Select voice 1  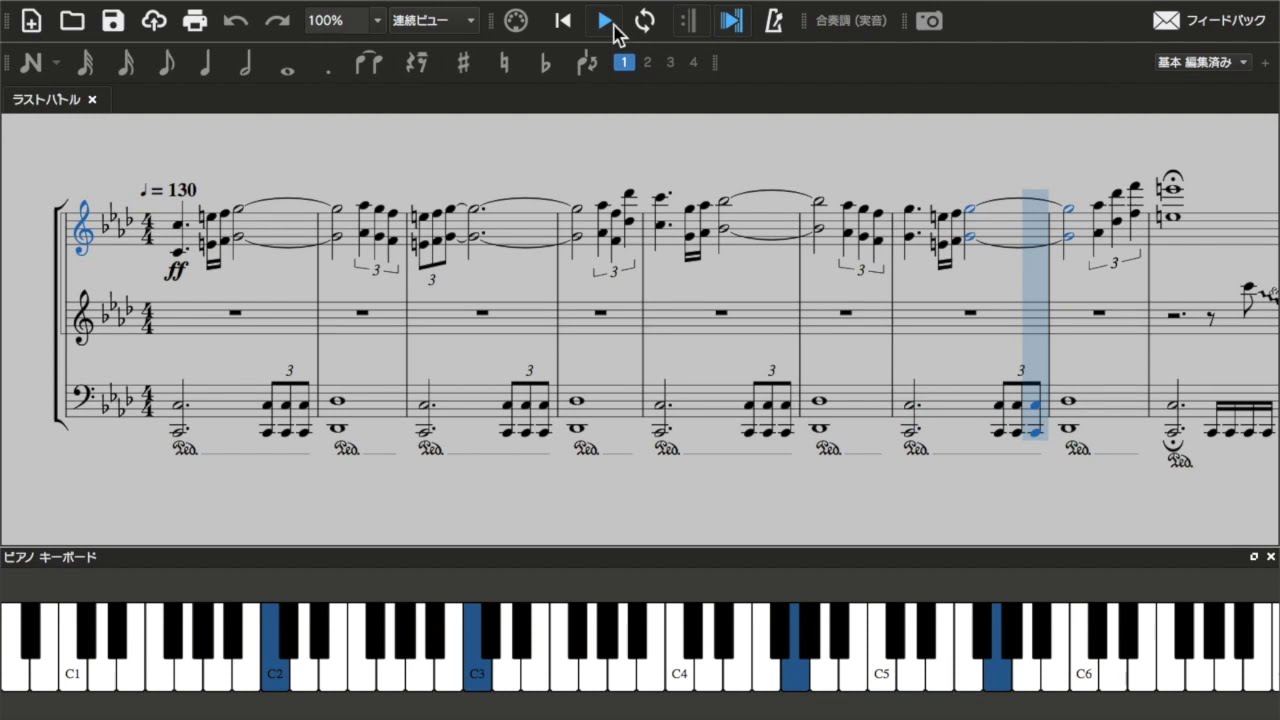coord(624,62)
